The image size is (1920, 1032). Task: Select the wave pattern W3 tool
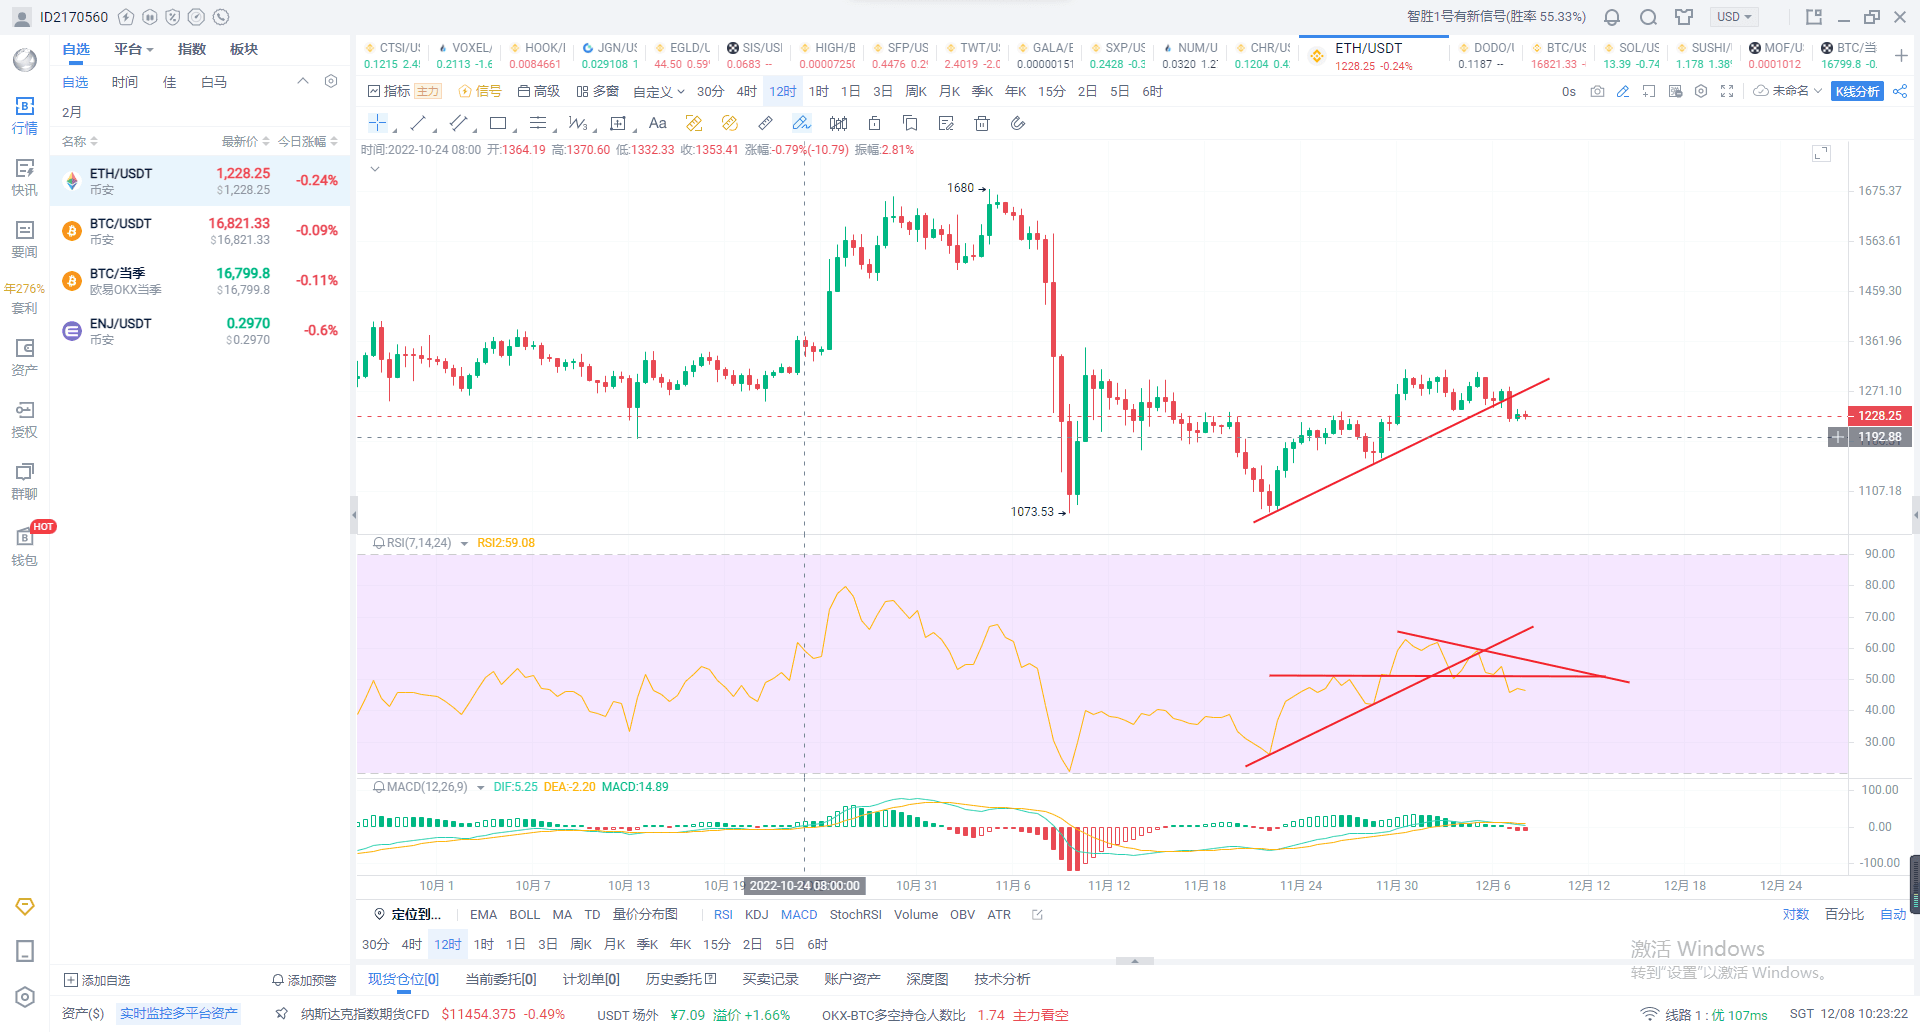pos(577,123)
